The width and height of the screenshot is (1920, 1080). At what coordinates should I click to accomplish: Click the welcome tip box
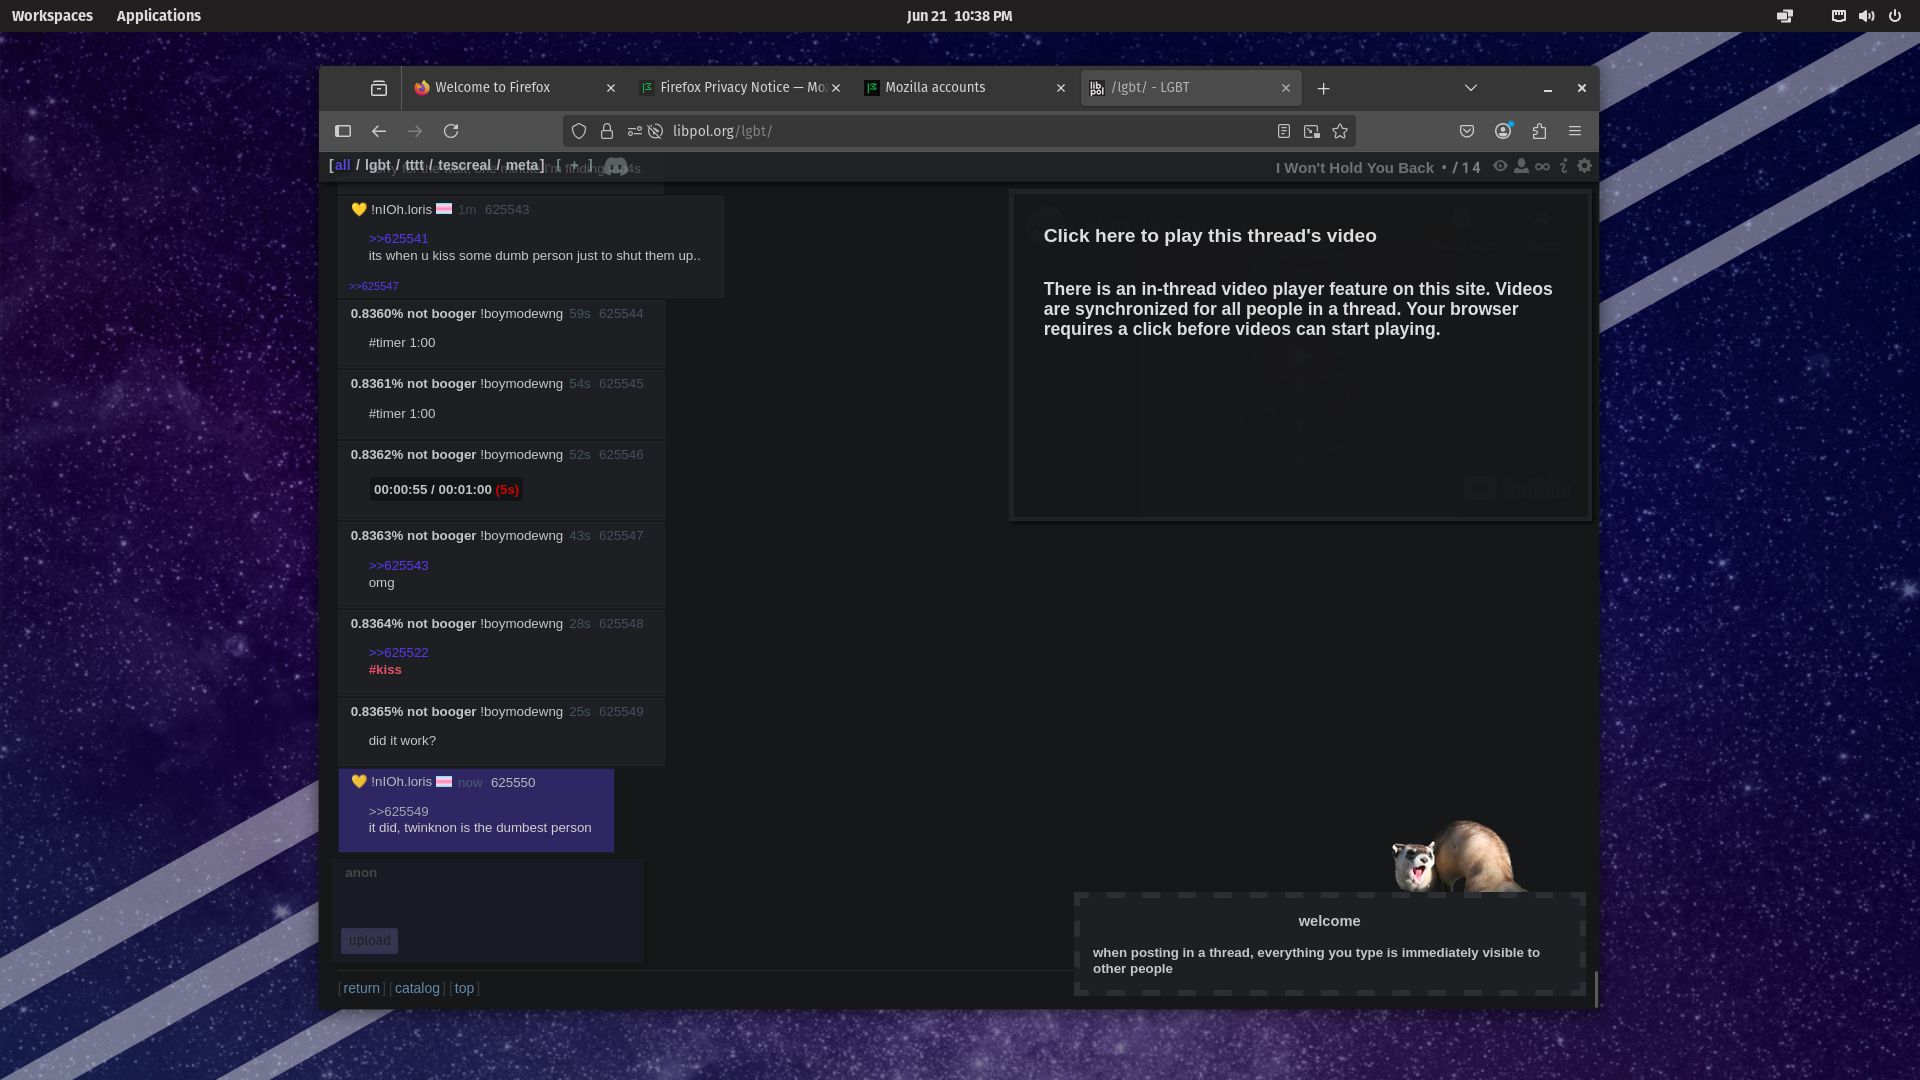[1330, 944]
